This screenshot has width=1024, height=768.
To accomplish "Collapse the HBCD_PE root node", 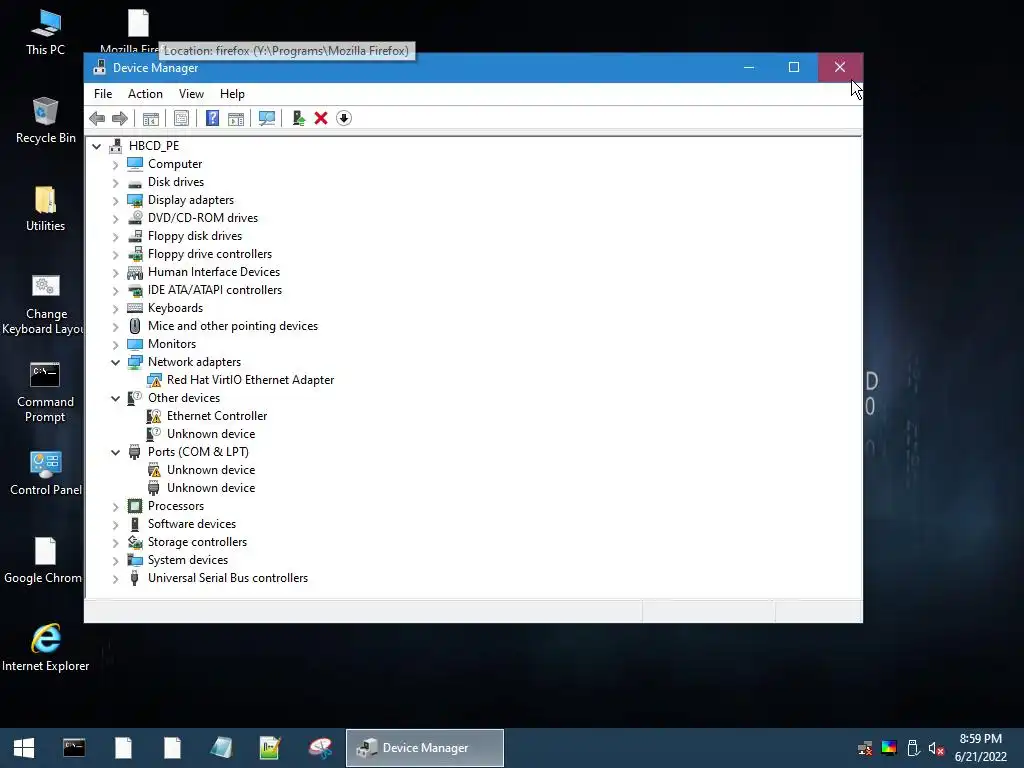I will click(x=97, y=146).
